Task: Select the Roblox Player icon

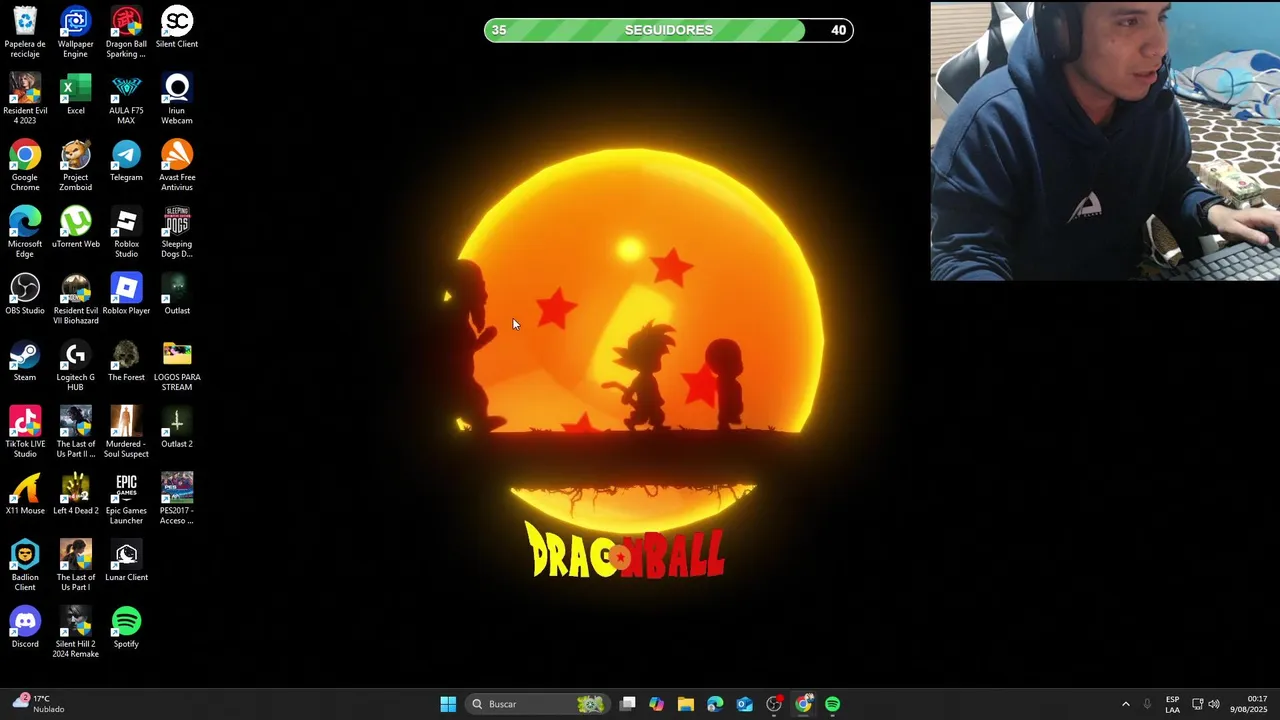Action: [126, 294]
